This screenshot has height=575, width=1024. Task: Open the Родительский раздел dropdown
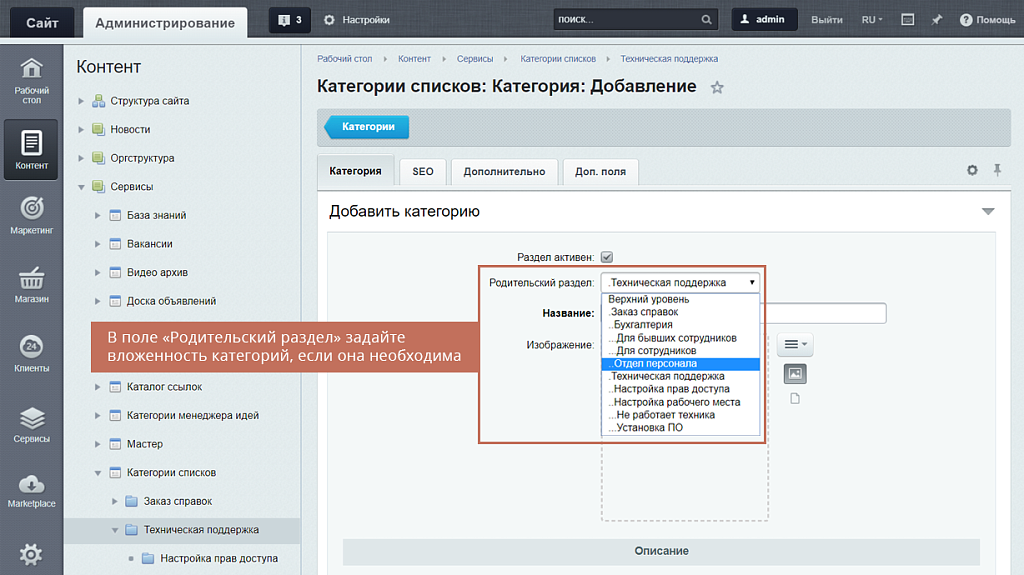point(680,283)
